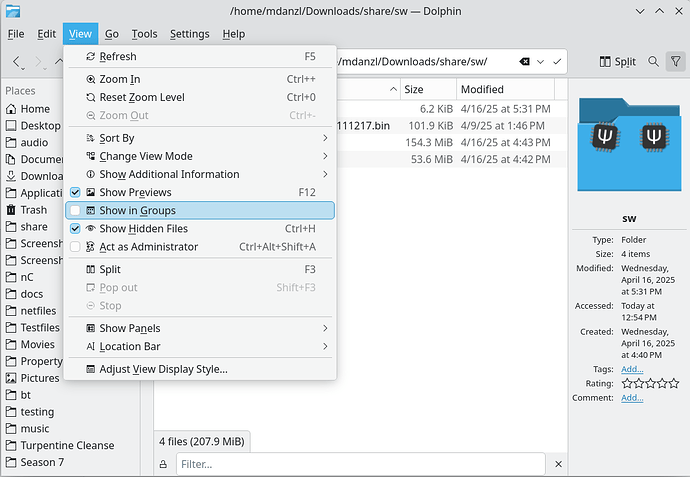Screen dimensions: 690x477
Task: Select the file ending in 111217.bin
Action: tap(451, 126)
